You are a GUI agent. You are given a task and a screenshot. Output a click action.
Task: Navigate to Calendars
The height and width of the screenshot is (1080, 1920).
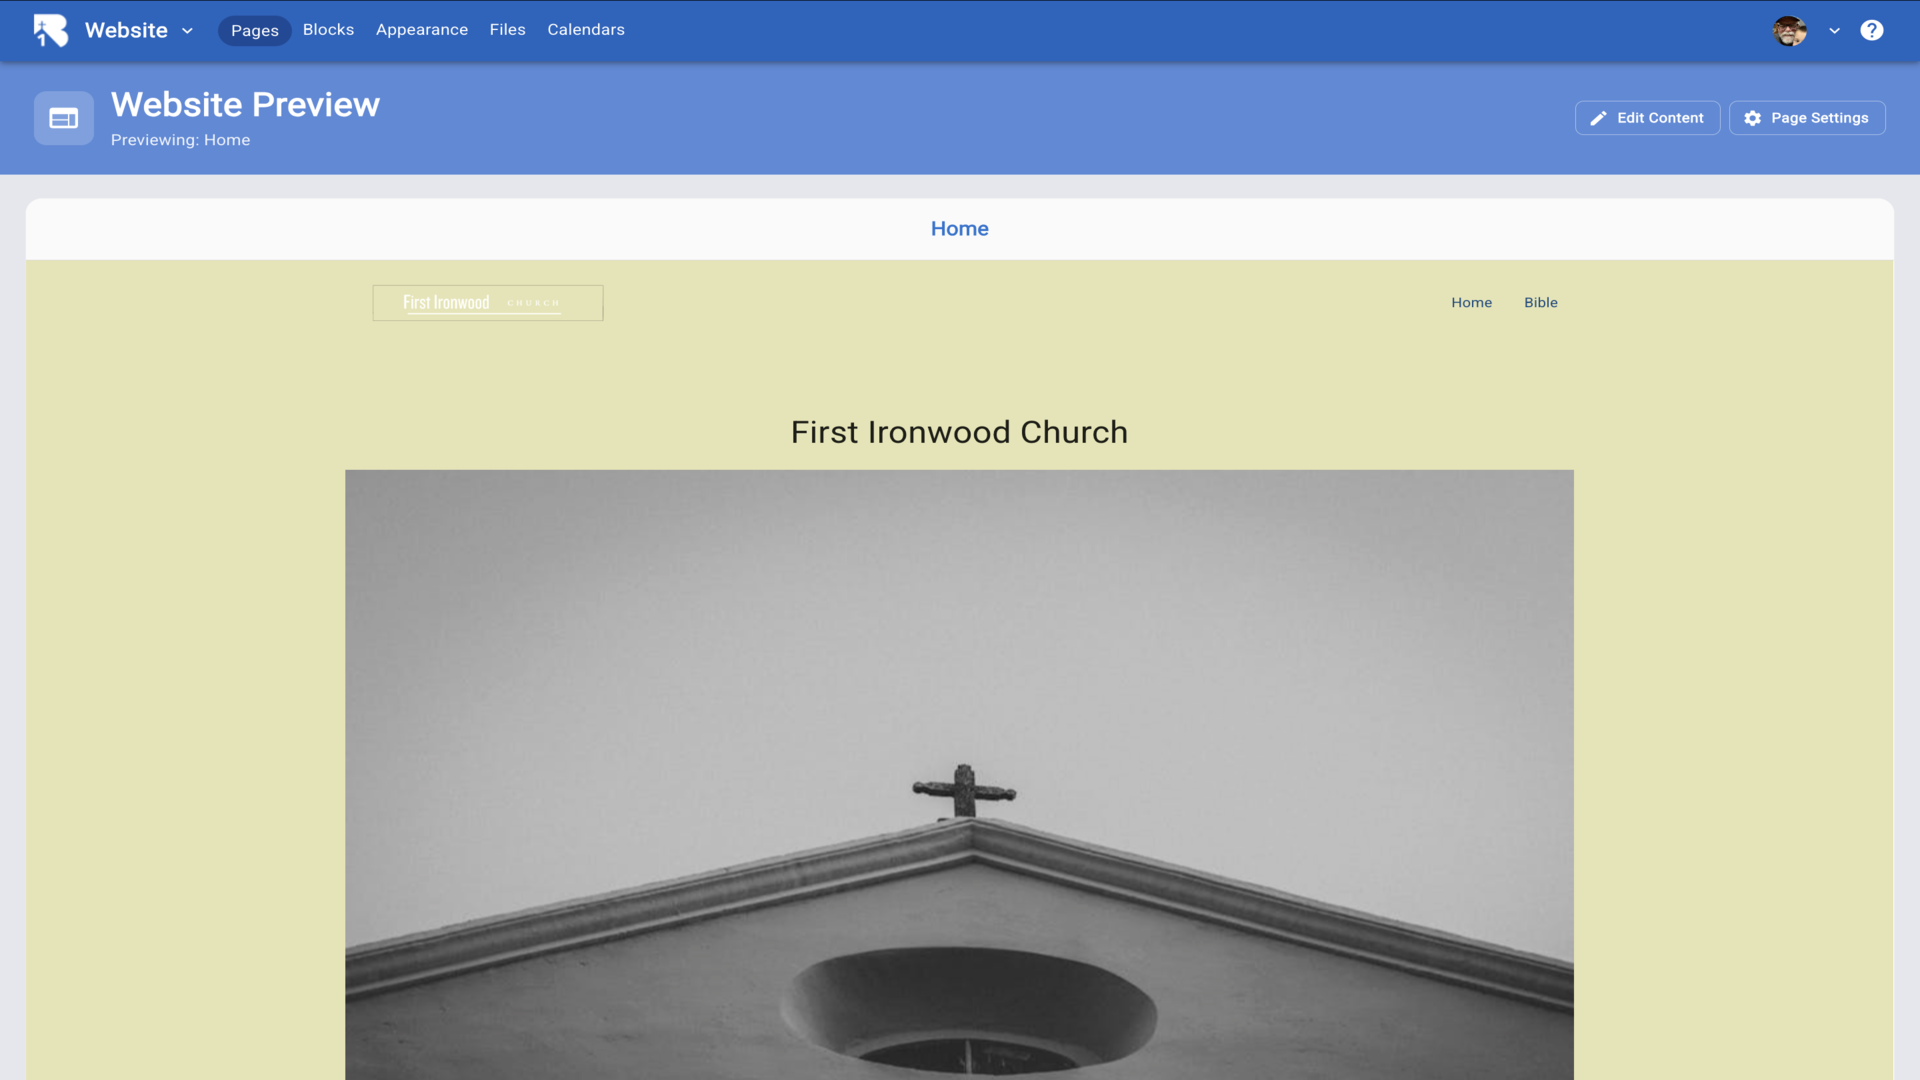(x=585, y=30)
